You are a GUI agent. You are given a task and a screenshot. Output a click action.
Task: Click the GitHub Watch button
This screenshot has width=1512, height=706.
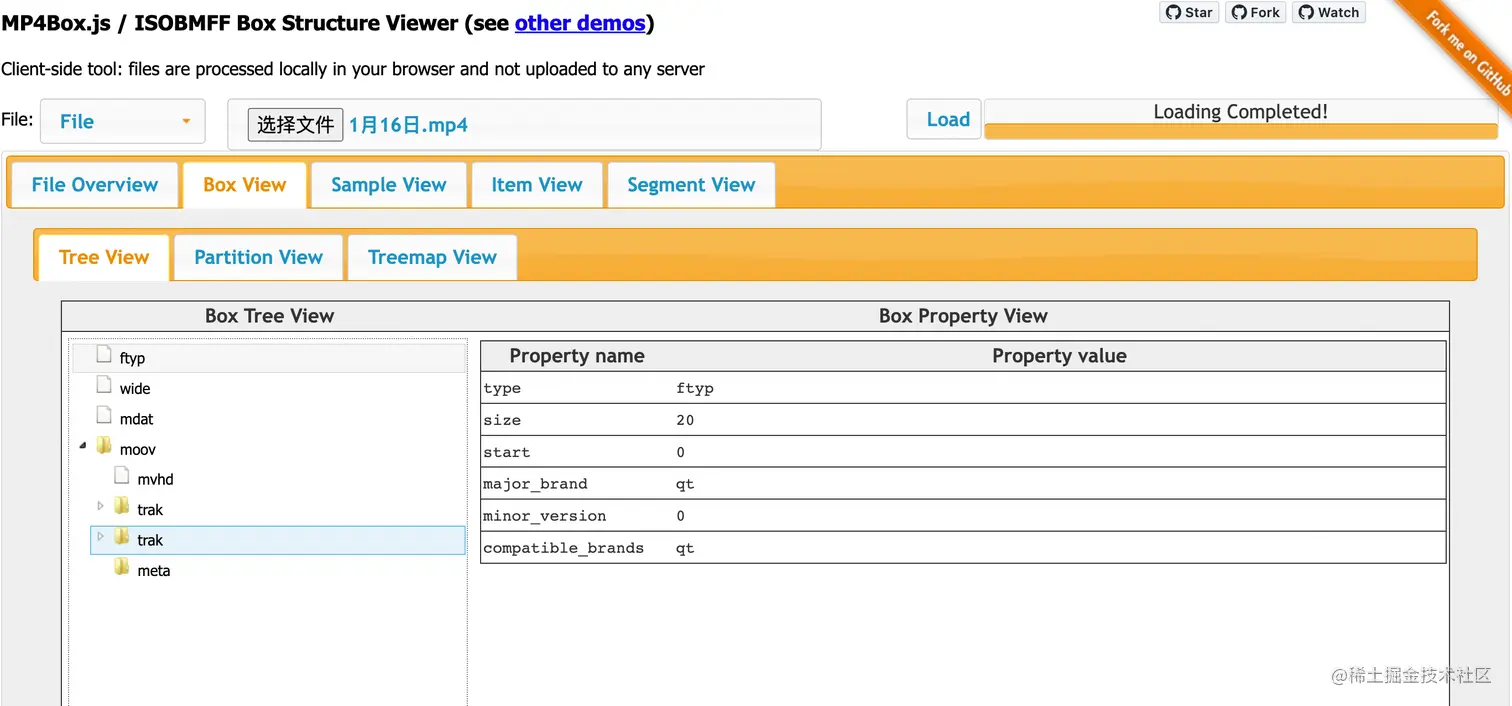pyautogui.click(x=1329, y=12)
